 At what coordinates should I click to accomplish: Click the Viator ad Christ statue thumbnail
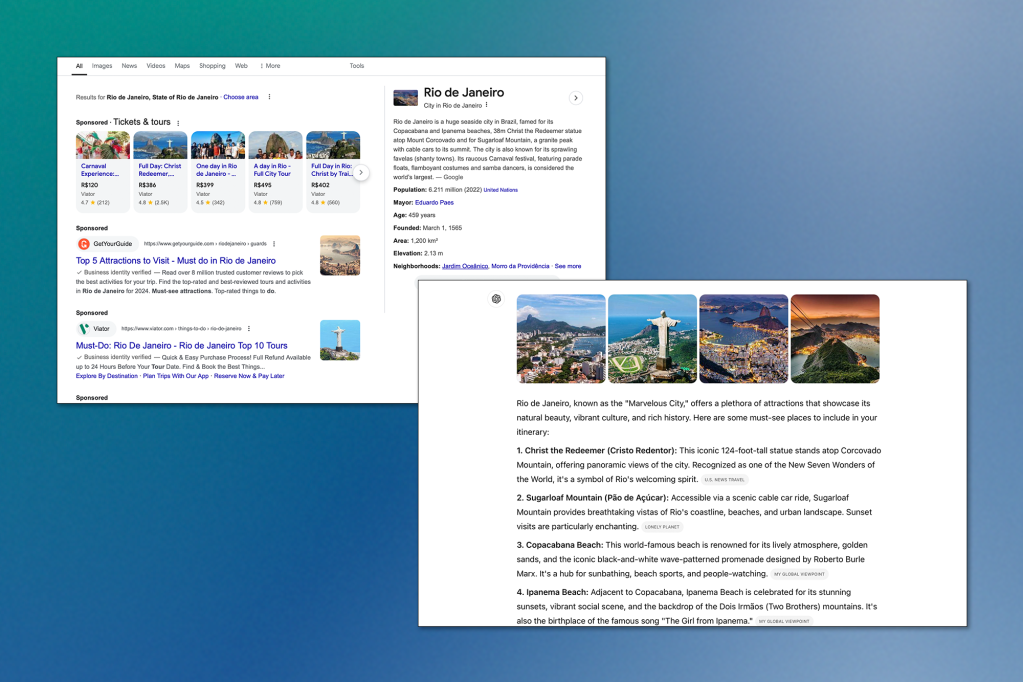tap(340, 340)
